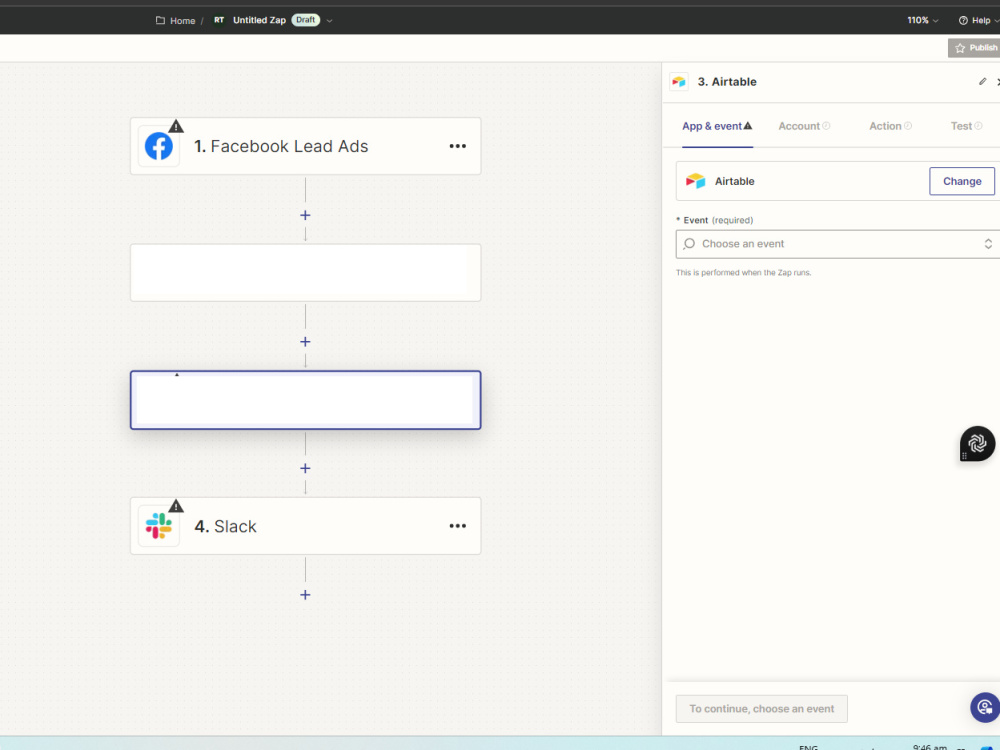The height and width of the screenshot is (750, 1000).
Task: Open the AI copilot floating button
Action: coord(977,443)
